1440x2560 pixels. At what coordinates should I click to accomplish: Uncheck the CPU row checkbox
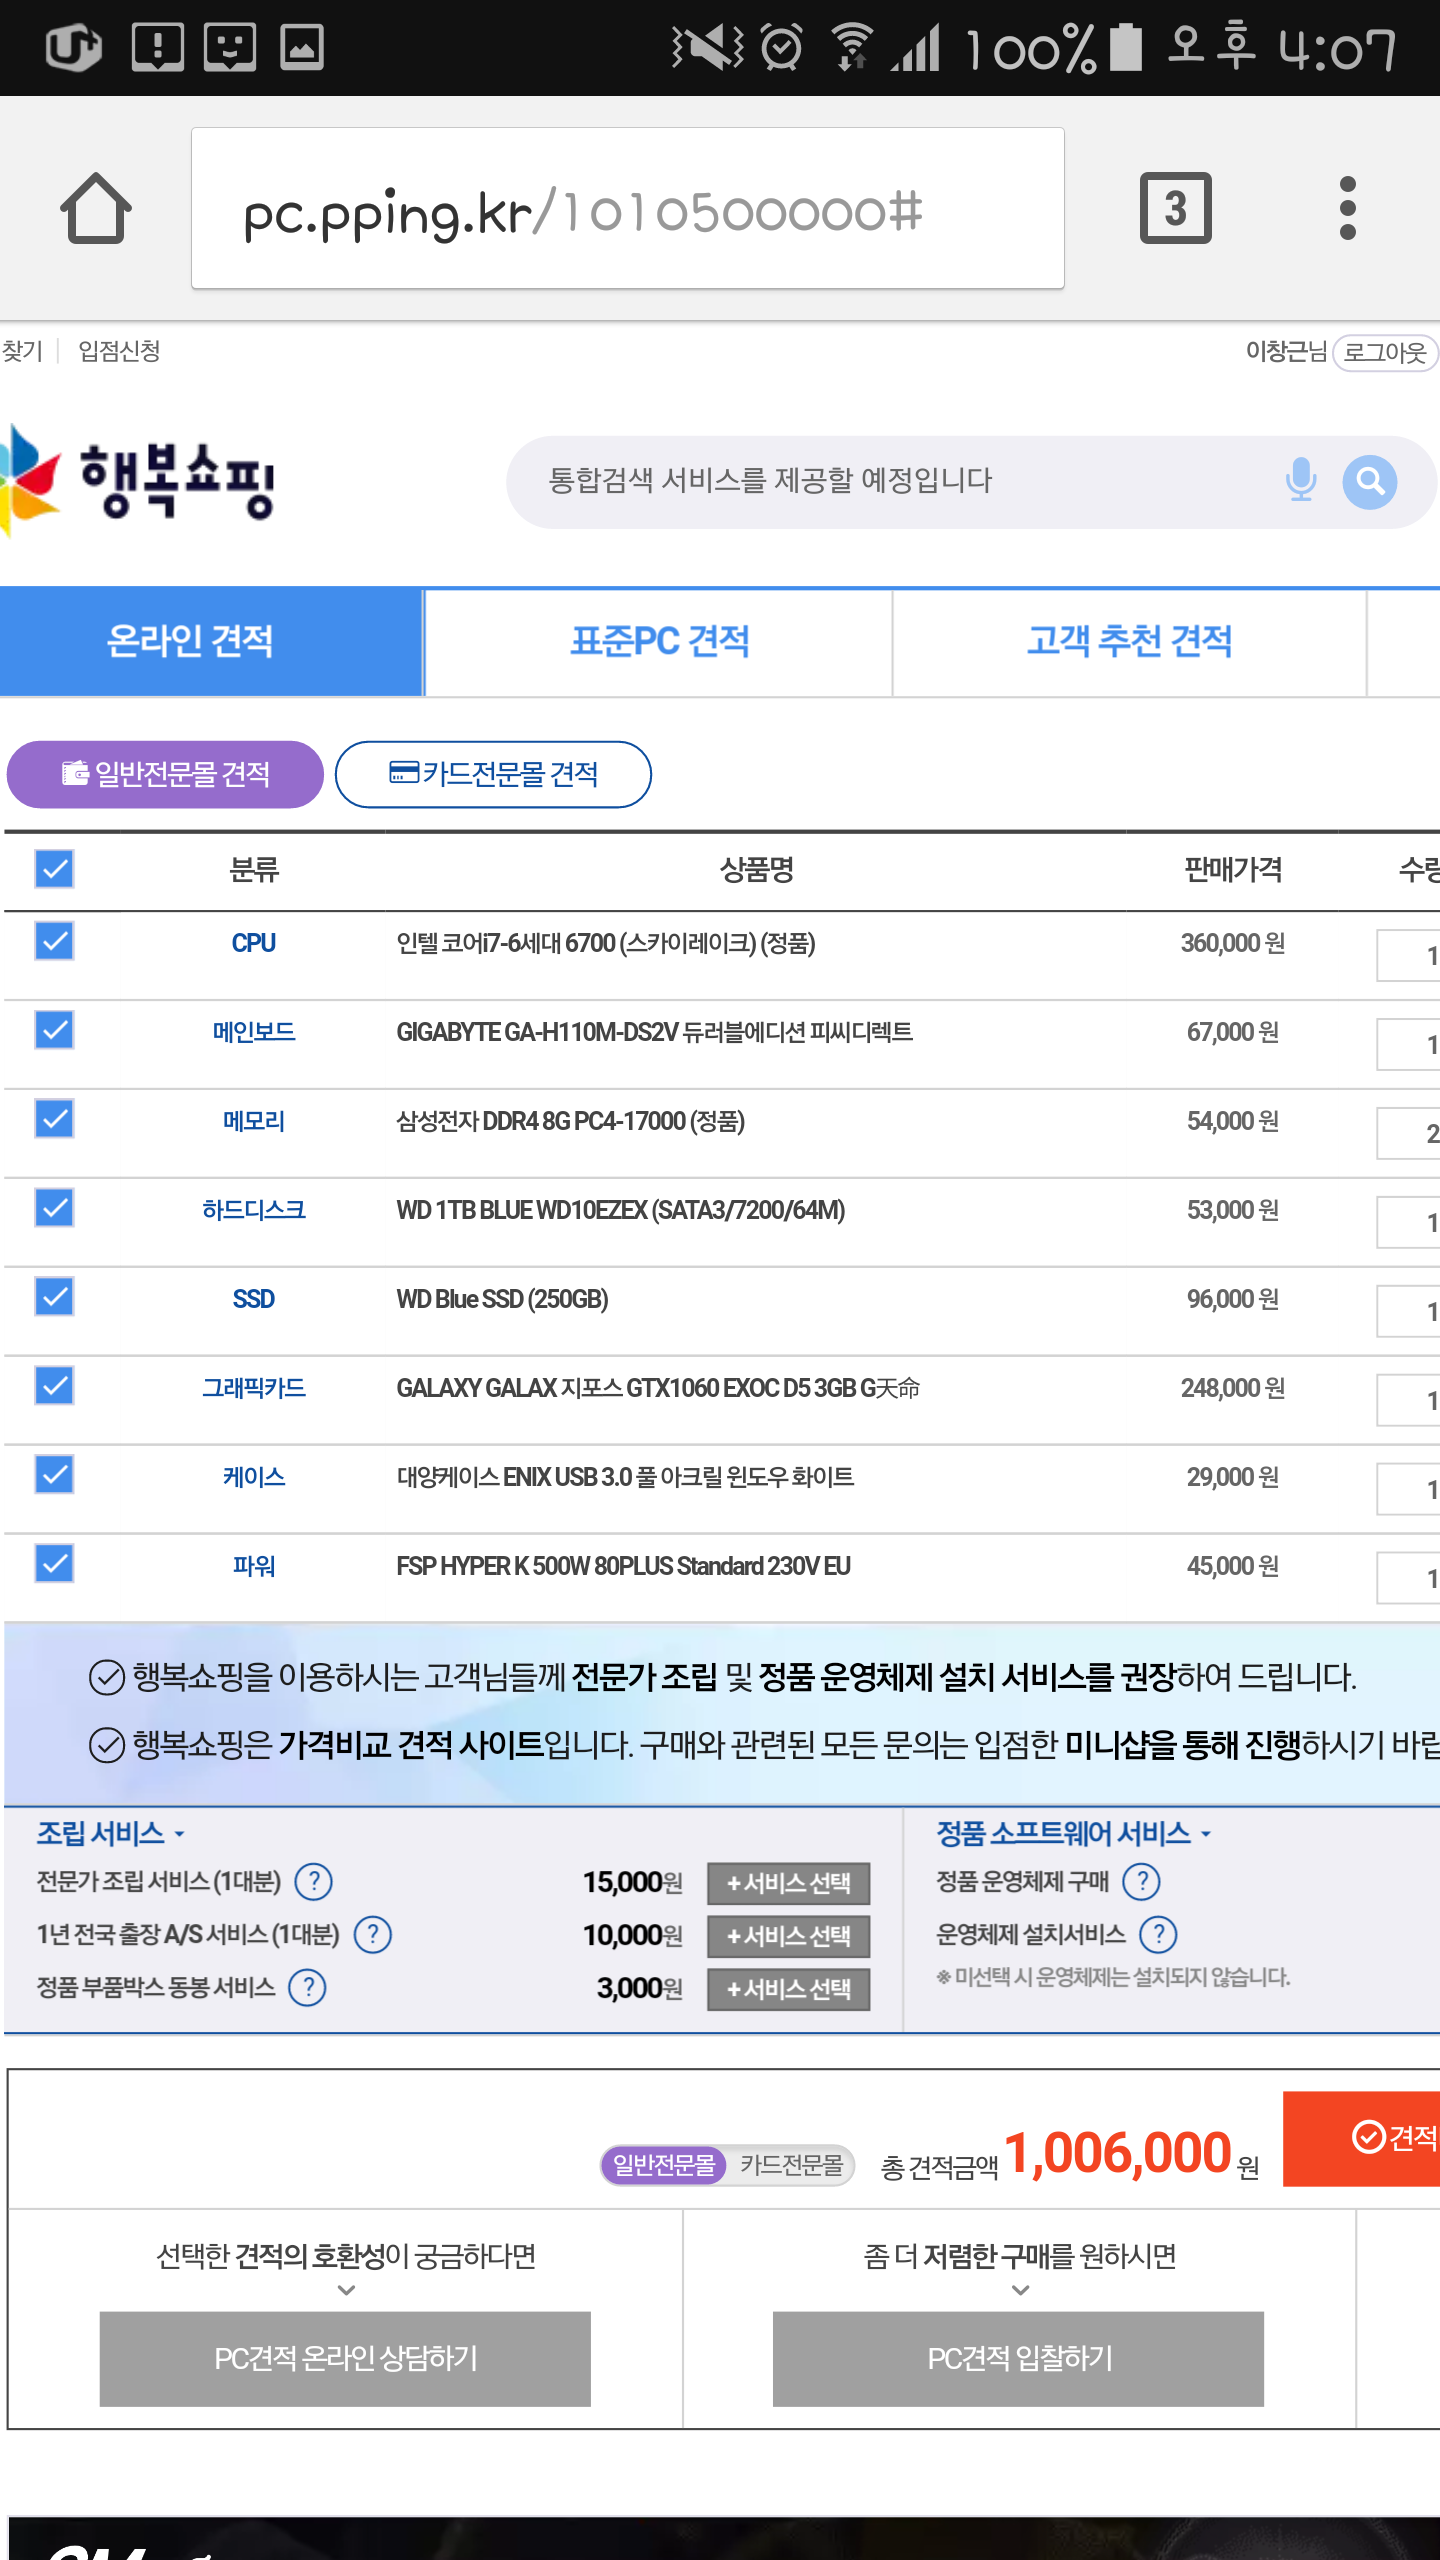pos(54,941)
